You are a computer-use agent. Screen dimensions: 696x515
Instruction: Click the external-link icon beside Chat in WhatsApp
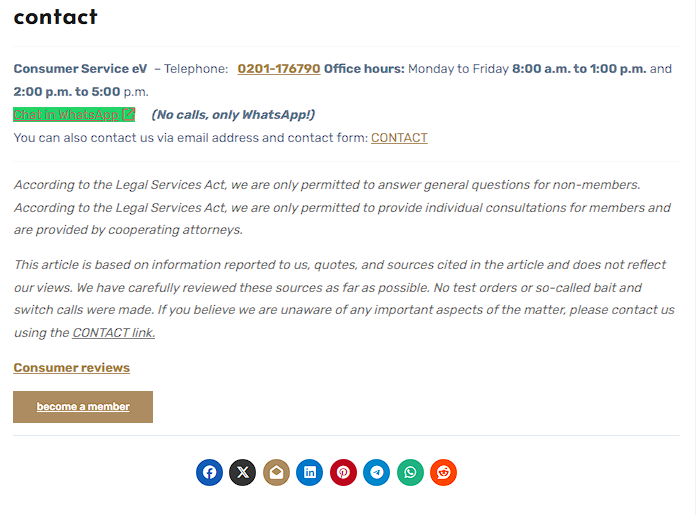128,114
